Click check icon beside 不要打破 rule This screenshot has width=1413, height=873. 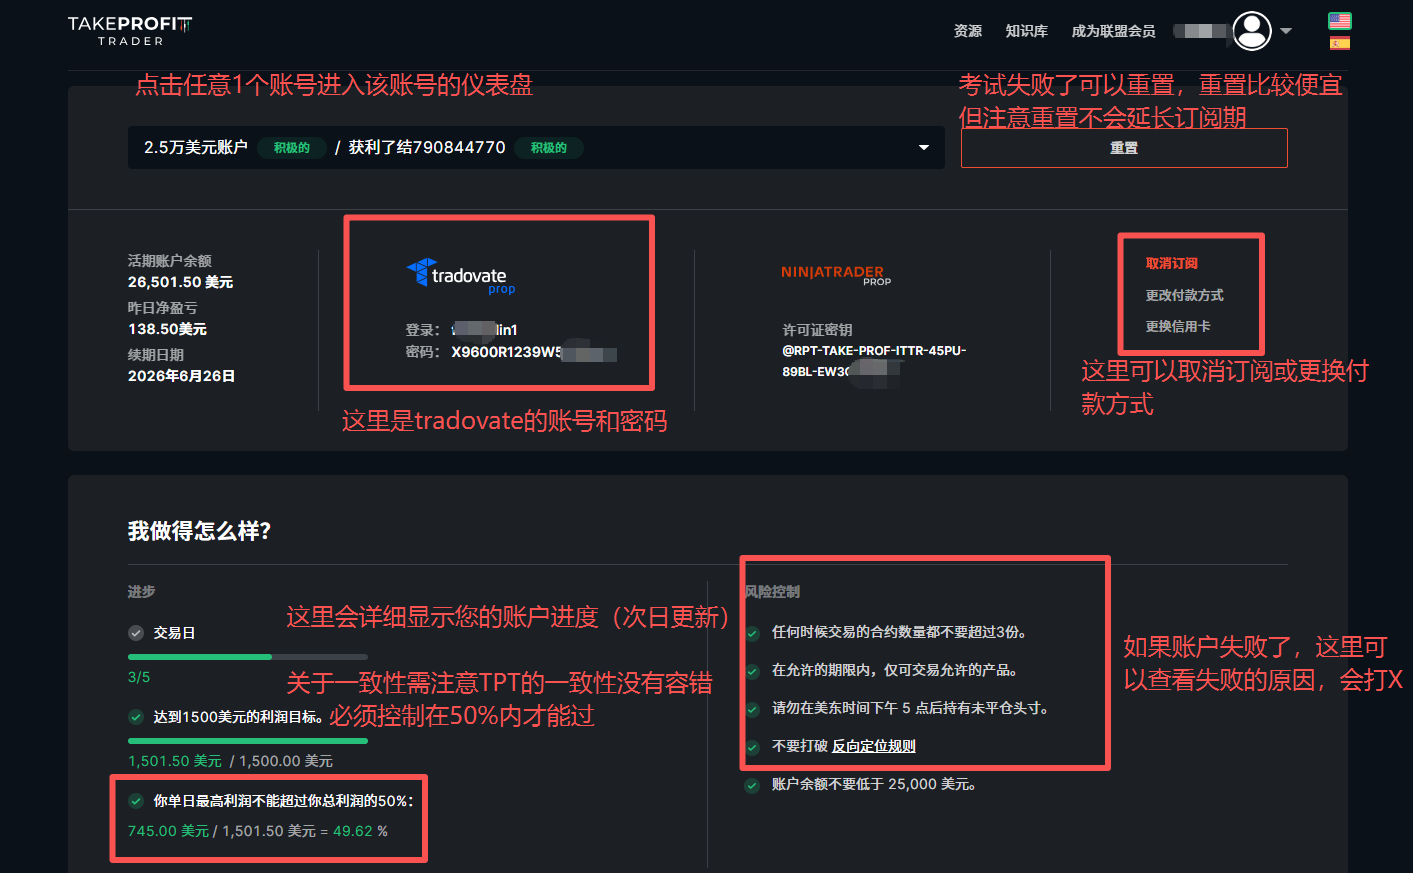click(752, 747)
